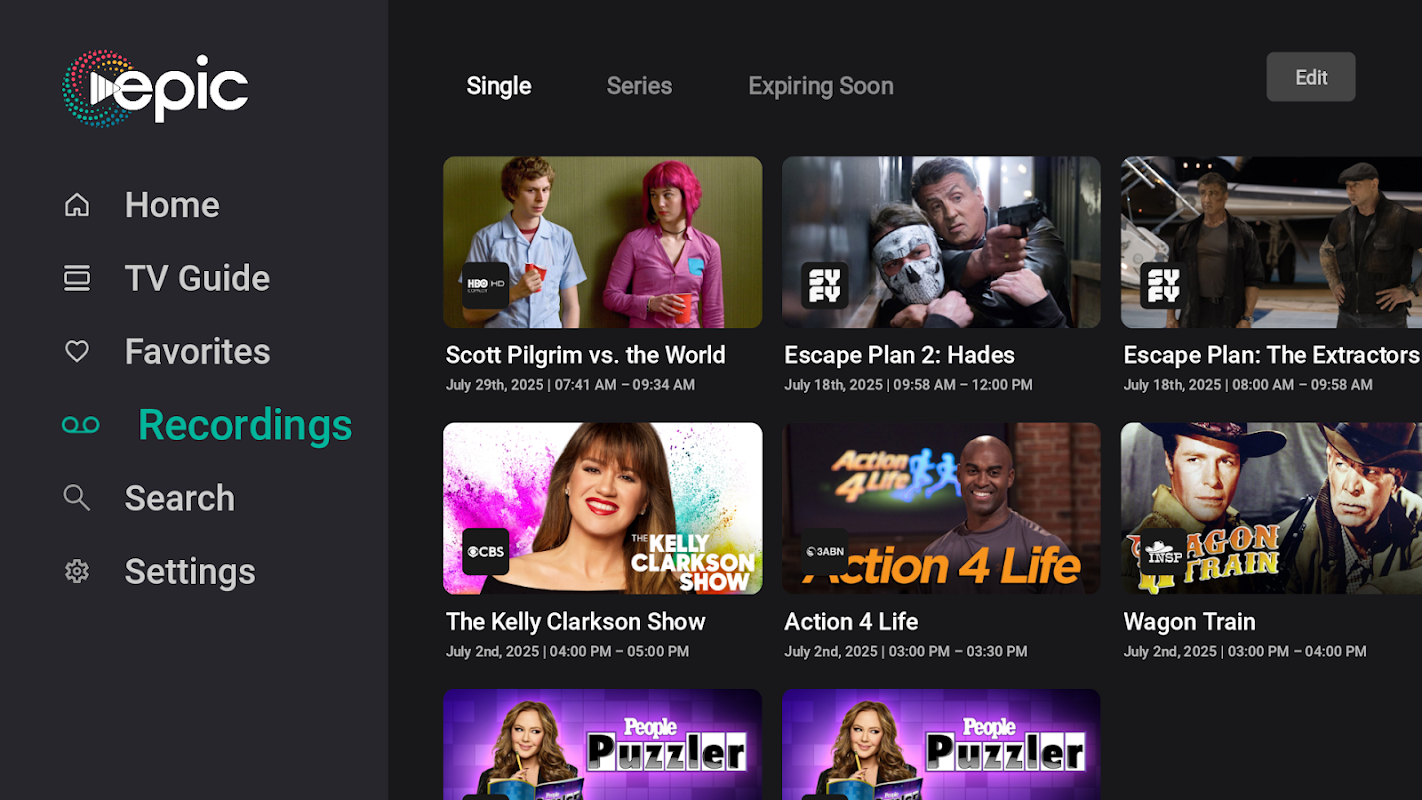Click the Favorites heart icon
The height and width of the screenshot is (800, 1422).
[77, 351]
